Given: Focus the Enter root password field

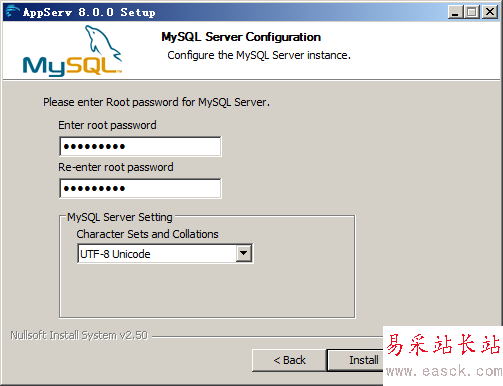Looking at the screenshot, I should coord(140,146).
